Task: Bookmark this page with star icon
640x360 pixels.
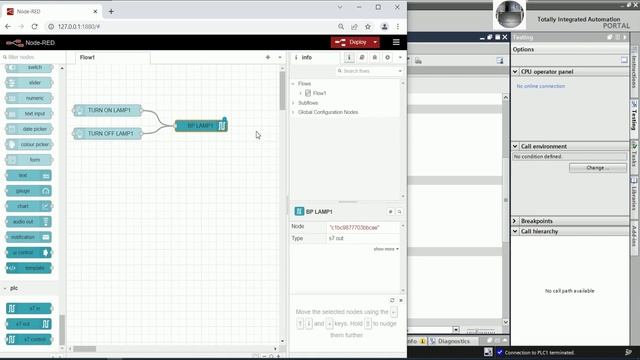Action: (368, 27)
